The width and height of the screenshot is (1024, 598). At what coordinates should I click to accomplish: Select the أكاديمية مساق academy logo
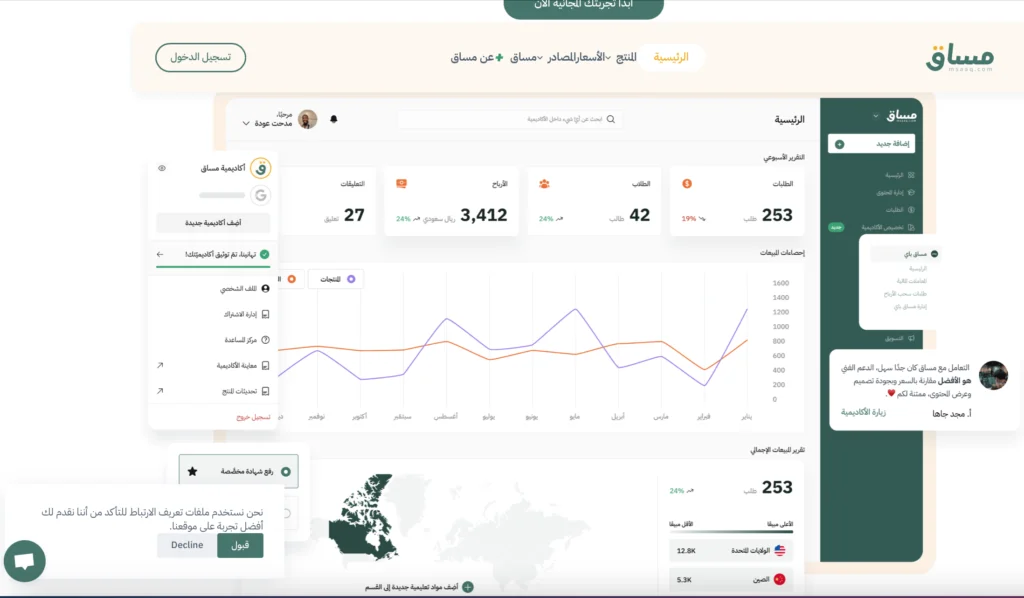coord(261,168)
